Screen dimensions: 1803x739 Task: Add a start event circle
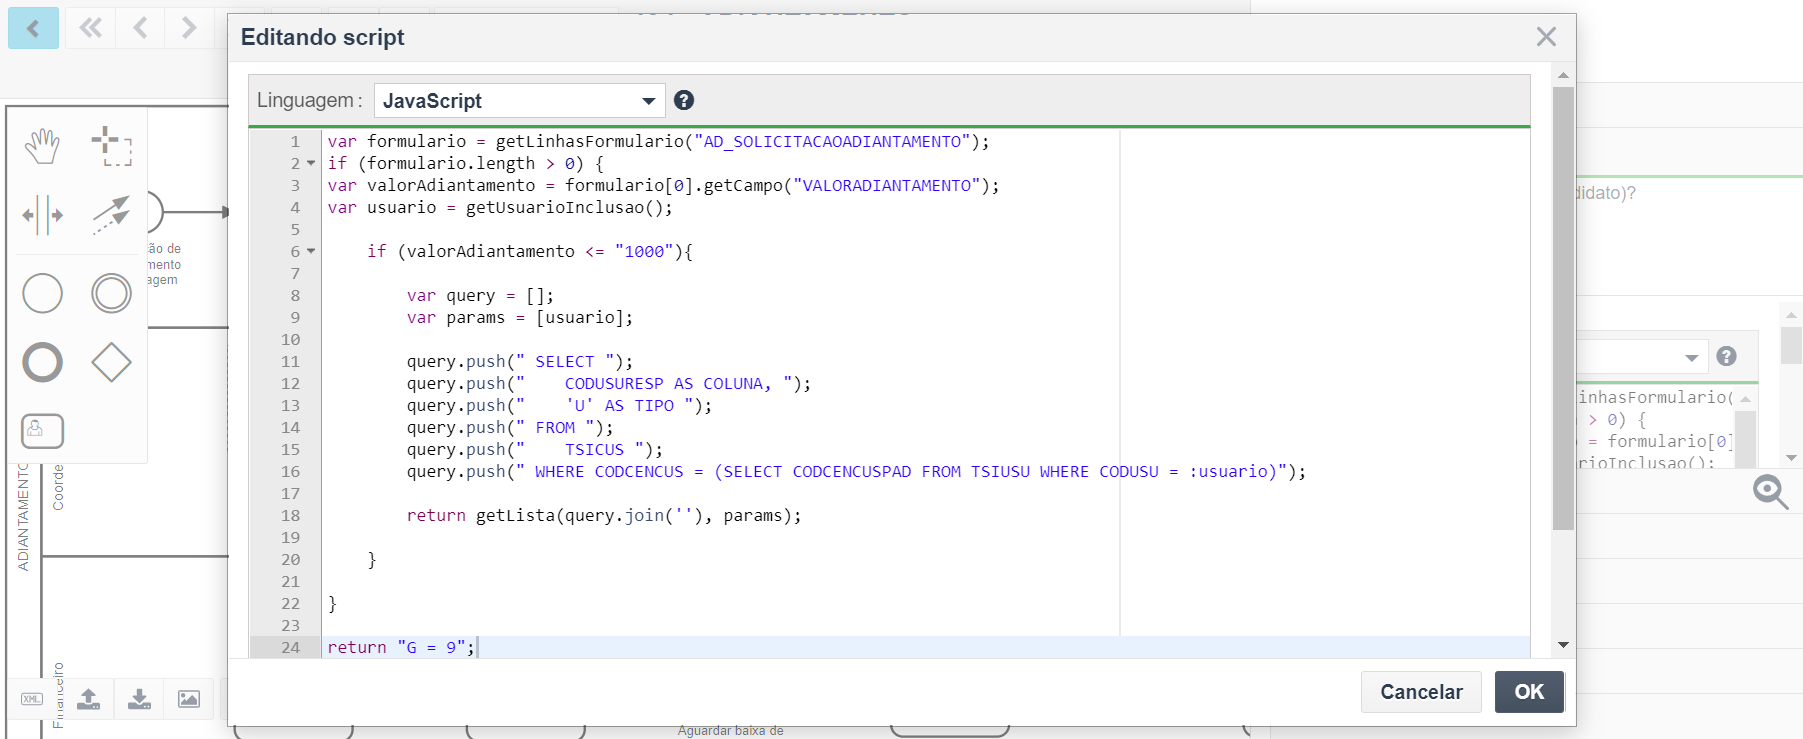(42, 293)
